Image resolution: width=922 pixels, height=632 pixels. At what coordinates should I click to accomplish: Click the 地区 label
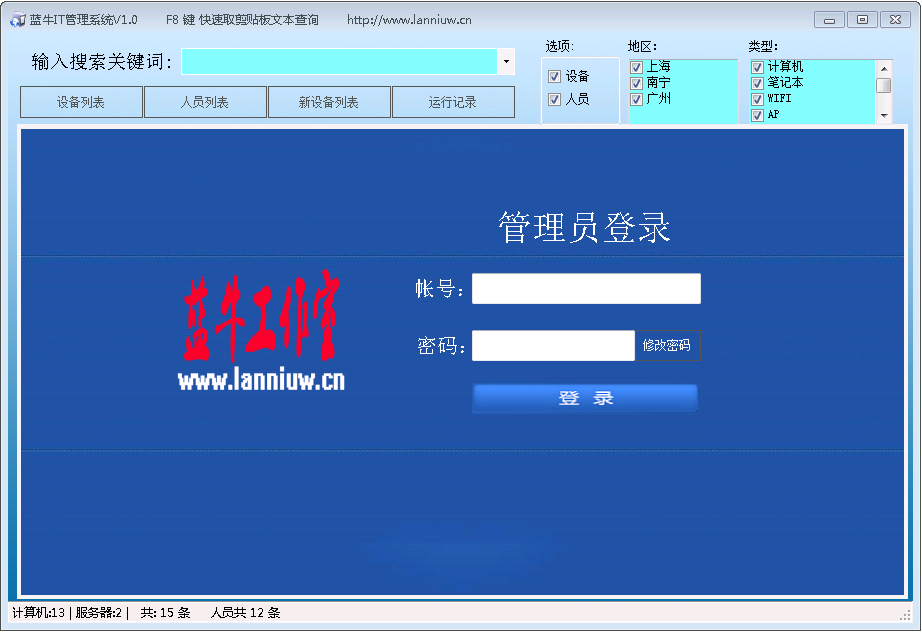coord(642,46)
